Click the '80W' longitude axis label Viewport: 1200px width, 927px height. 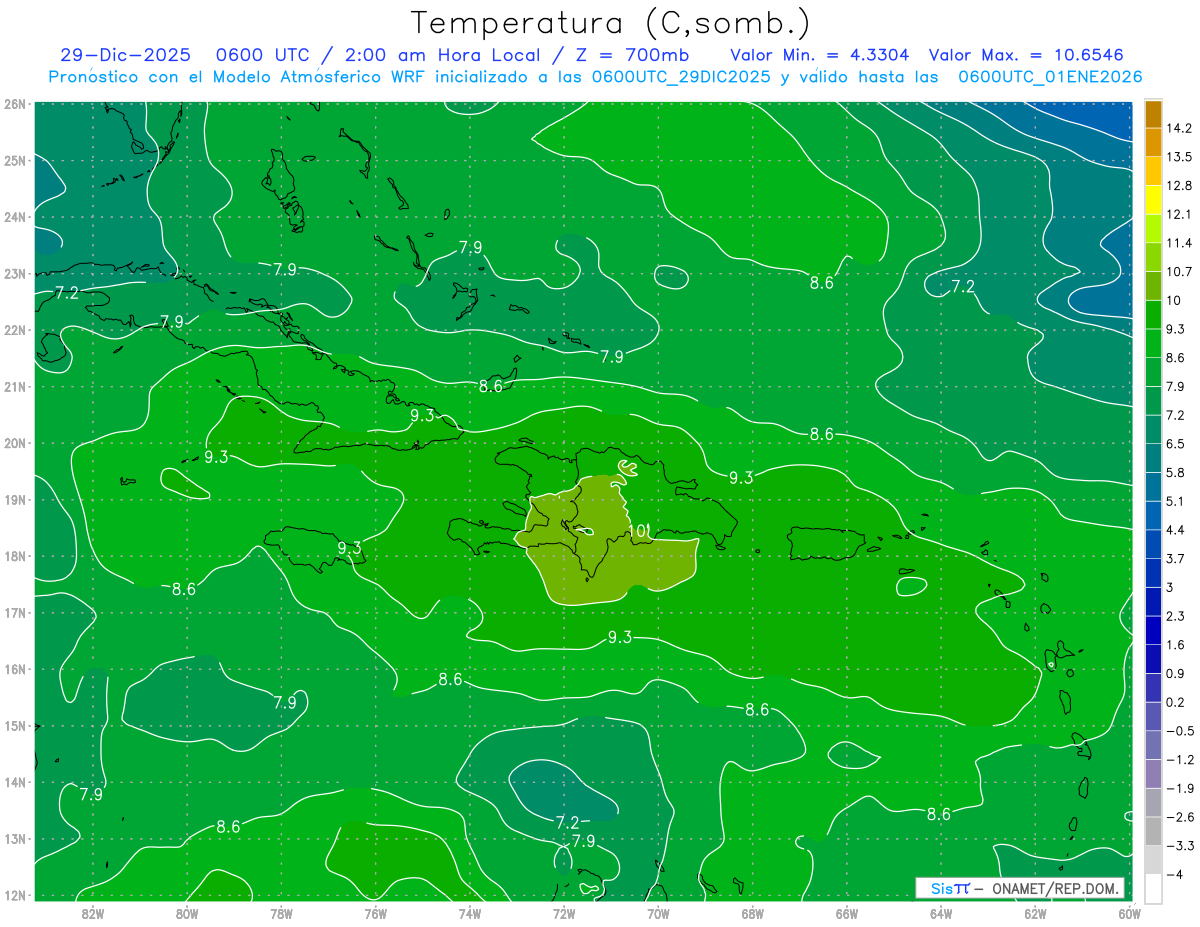pyautogui.click(x=186, y=913)
